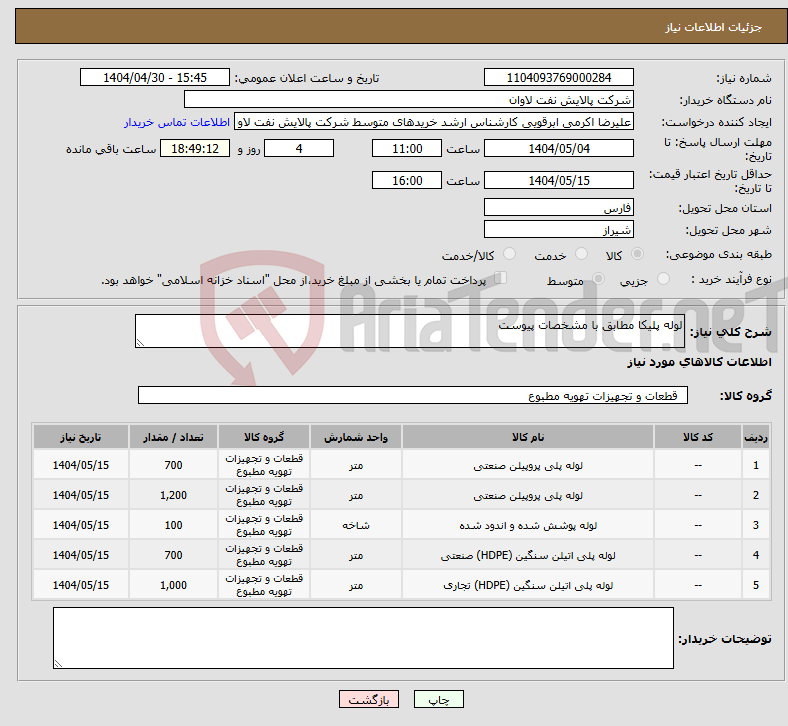The image size is (788, 726).
Task: Click the remaining time field 18:49:12
Action: point(195,149)
